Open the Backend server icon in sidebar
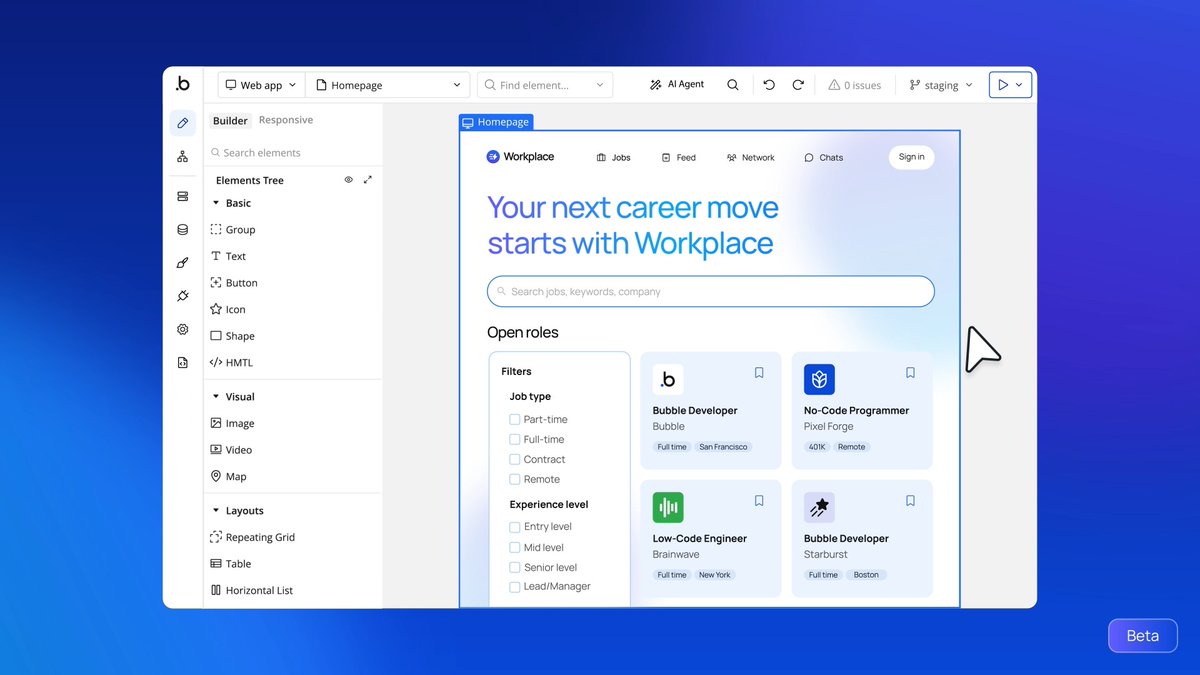Screen dimensions: 1200x675 click(182, 196)
